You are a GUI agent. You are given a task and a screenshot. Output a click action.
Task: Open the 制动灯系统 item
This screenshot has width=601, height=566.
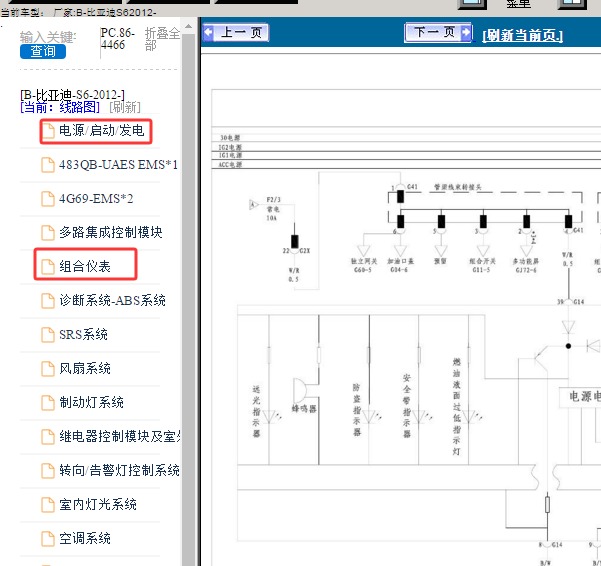(91, 402)
